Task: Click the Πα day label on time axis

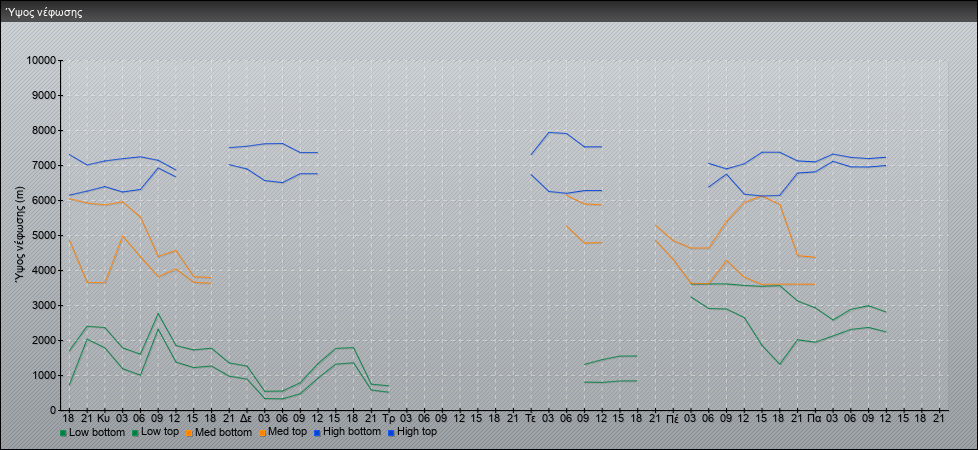Action: click(815, 418)
